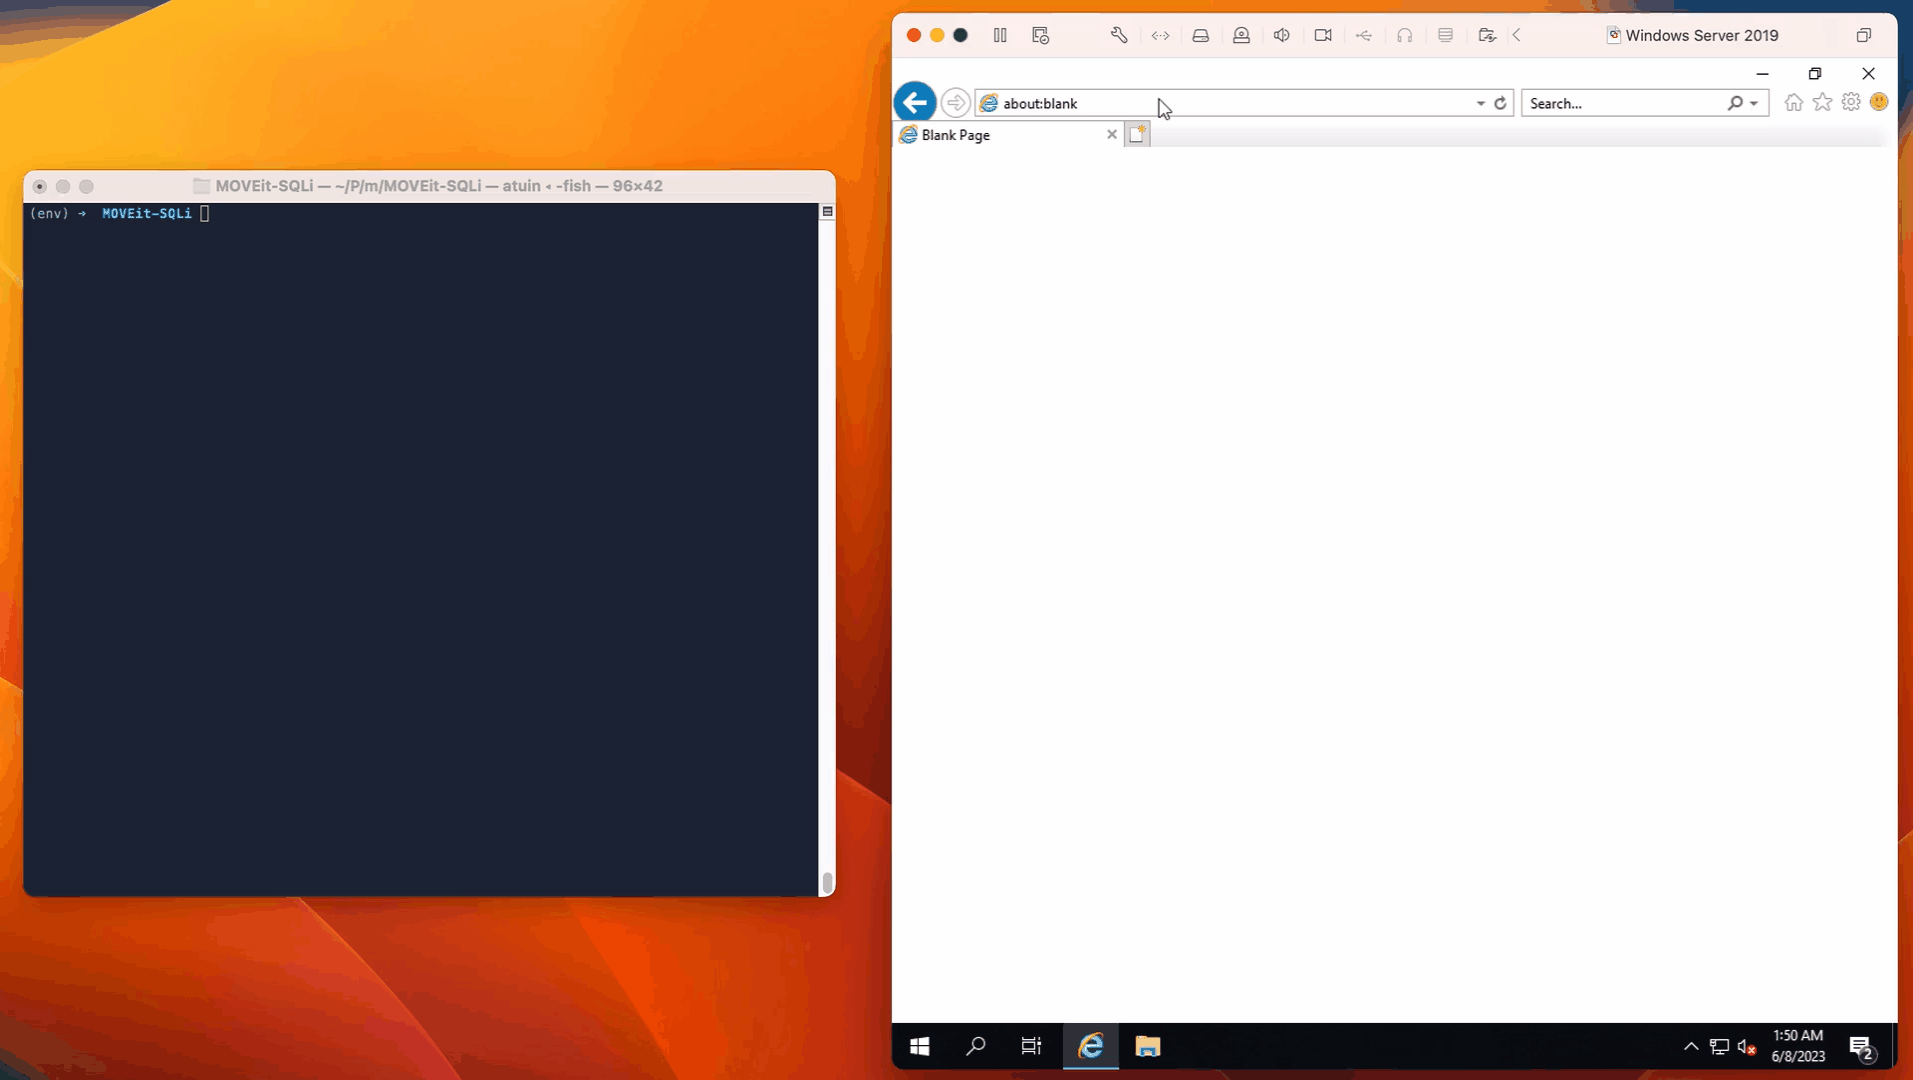Click the hard disk icon in VM toolbar

tap(1200, 35)
